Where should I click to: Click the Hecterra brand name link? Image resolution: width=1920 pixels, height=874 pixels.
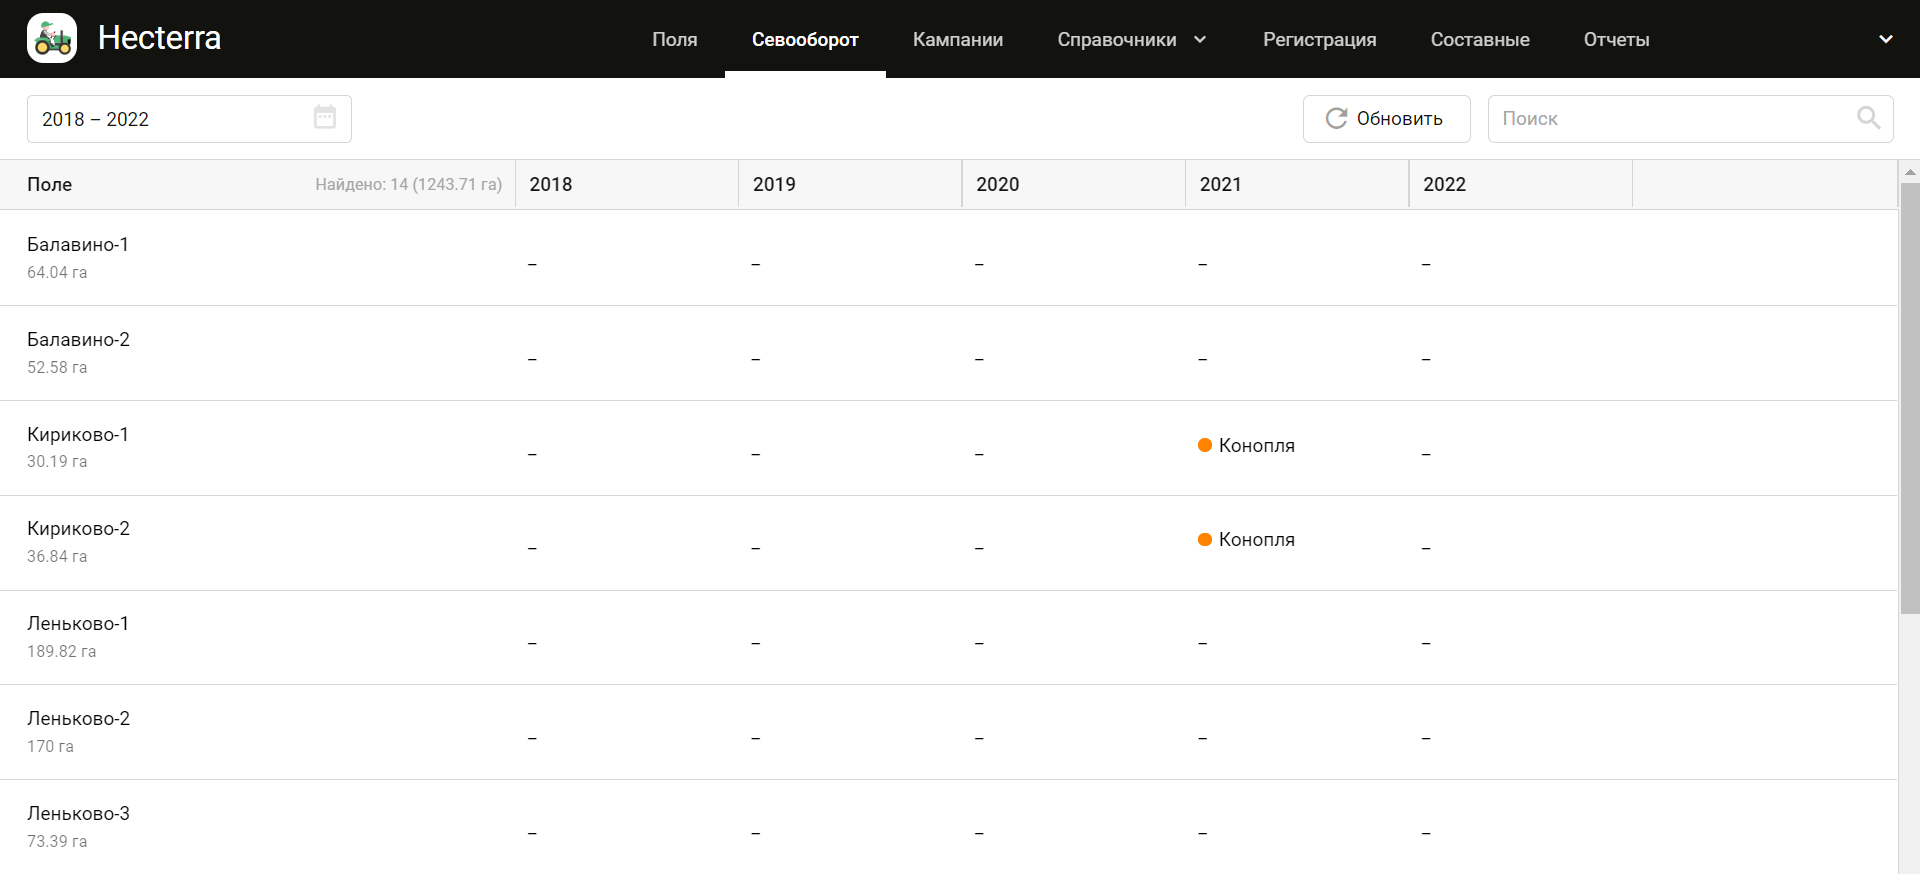click(x=159, y=38)
